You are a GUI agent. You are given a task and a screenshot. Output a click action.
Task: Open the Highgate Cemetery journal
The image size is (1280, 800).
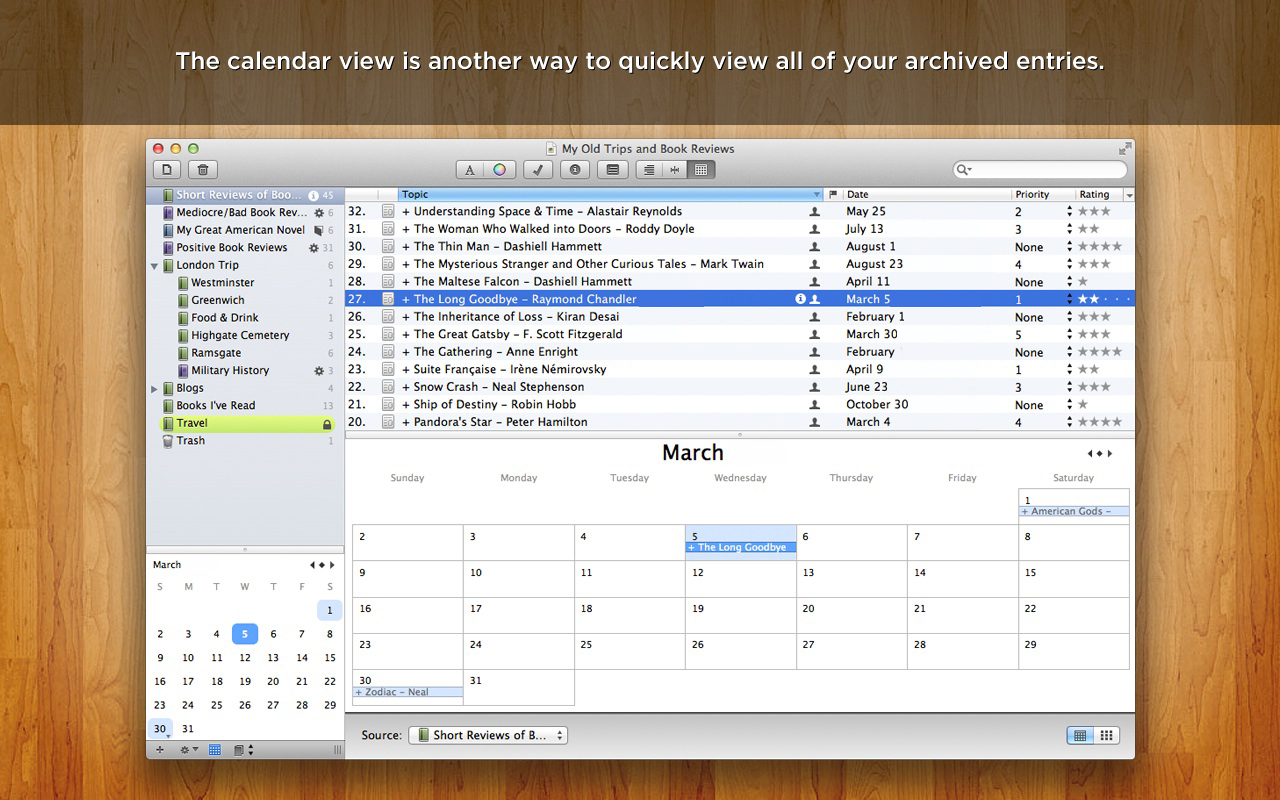pyautogui.click(x=245, y=335)
